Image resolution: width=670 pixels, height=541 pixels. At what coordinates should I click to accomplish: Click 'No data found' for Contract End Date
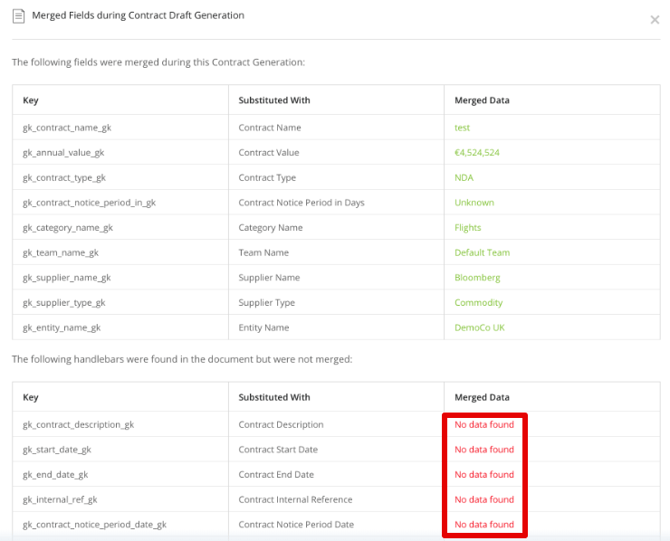484,475
